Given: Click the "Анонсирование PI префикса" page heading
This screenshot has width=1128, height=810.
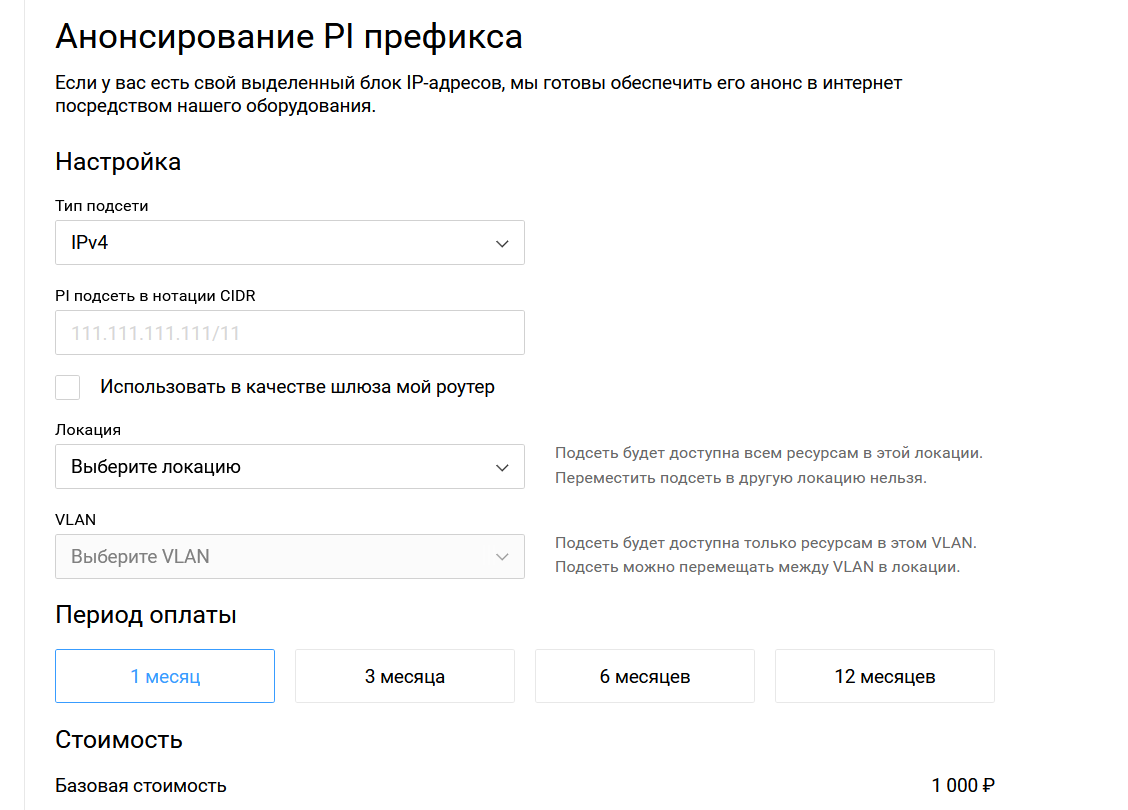Looking at the screenshot, I should pyautogui.click(x=288, y=37).
